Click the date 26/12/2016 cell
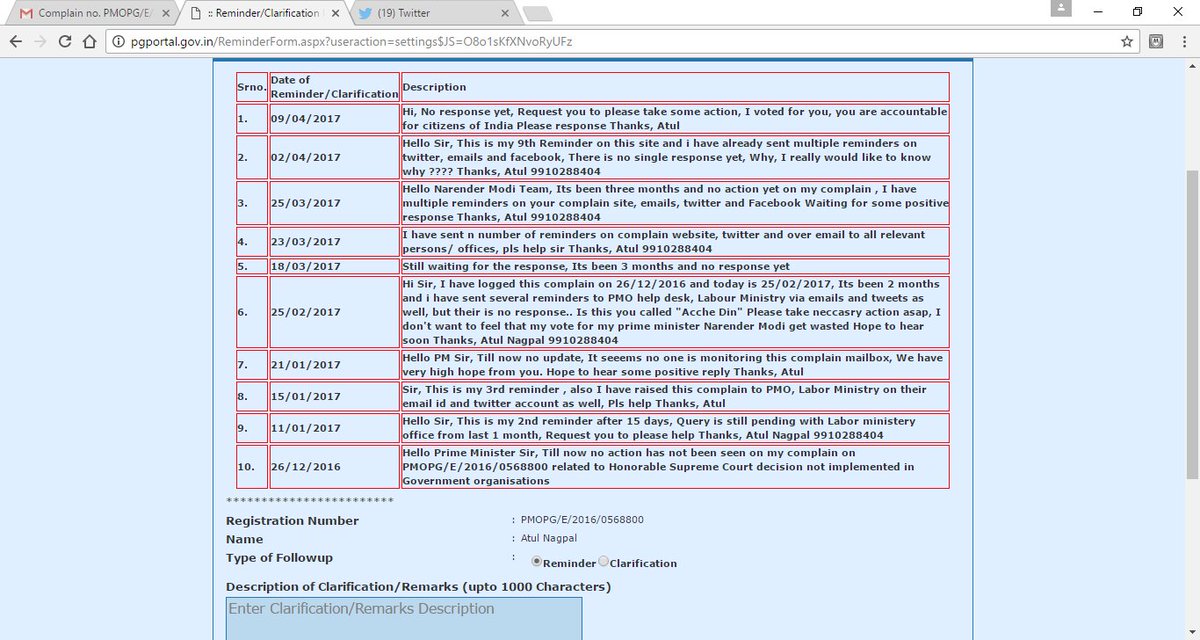 coord(334,467)
